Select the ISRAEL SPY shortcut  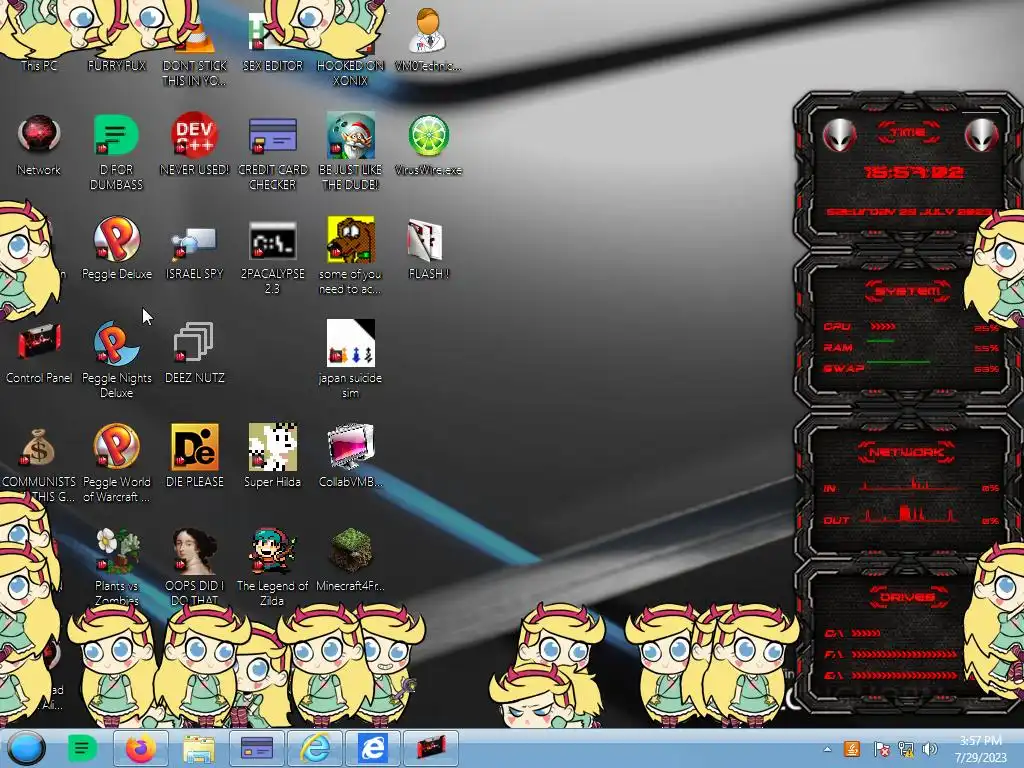(194, 242)
